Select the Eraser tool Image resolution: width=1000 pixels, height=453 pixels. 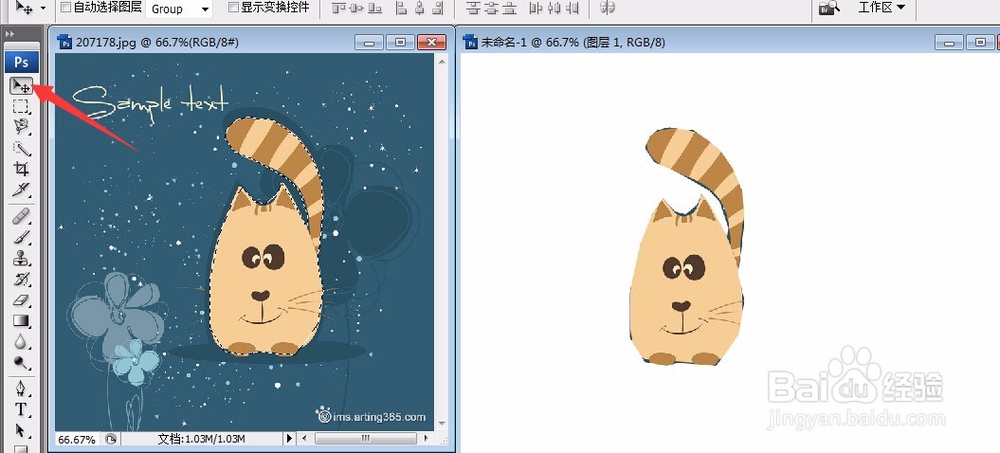[x=21, y=299]
